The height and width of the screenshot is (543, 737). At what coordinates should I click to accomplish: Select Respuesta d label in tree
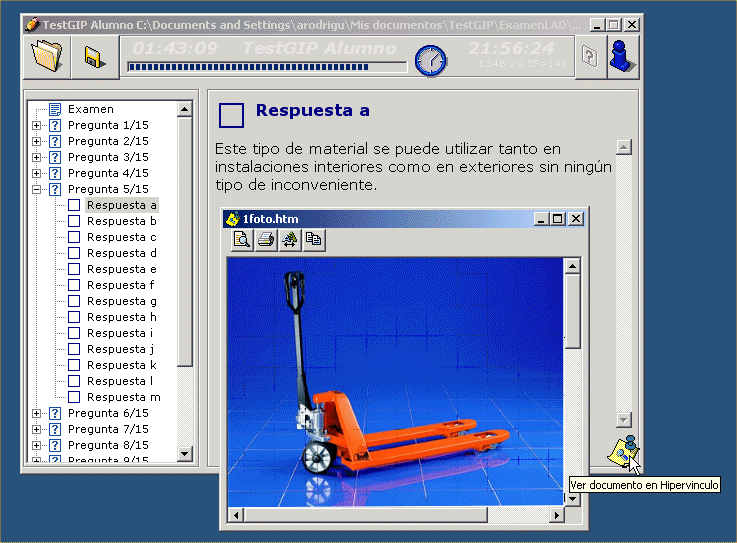click(x=122, y=253)
